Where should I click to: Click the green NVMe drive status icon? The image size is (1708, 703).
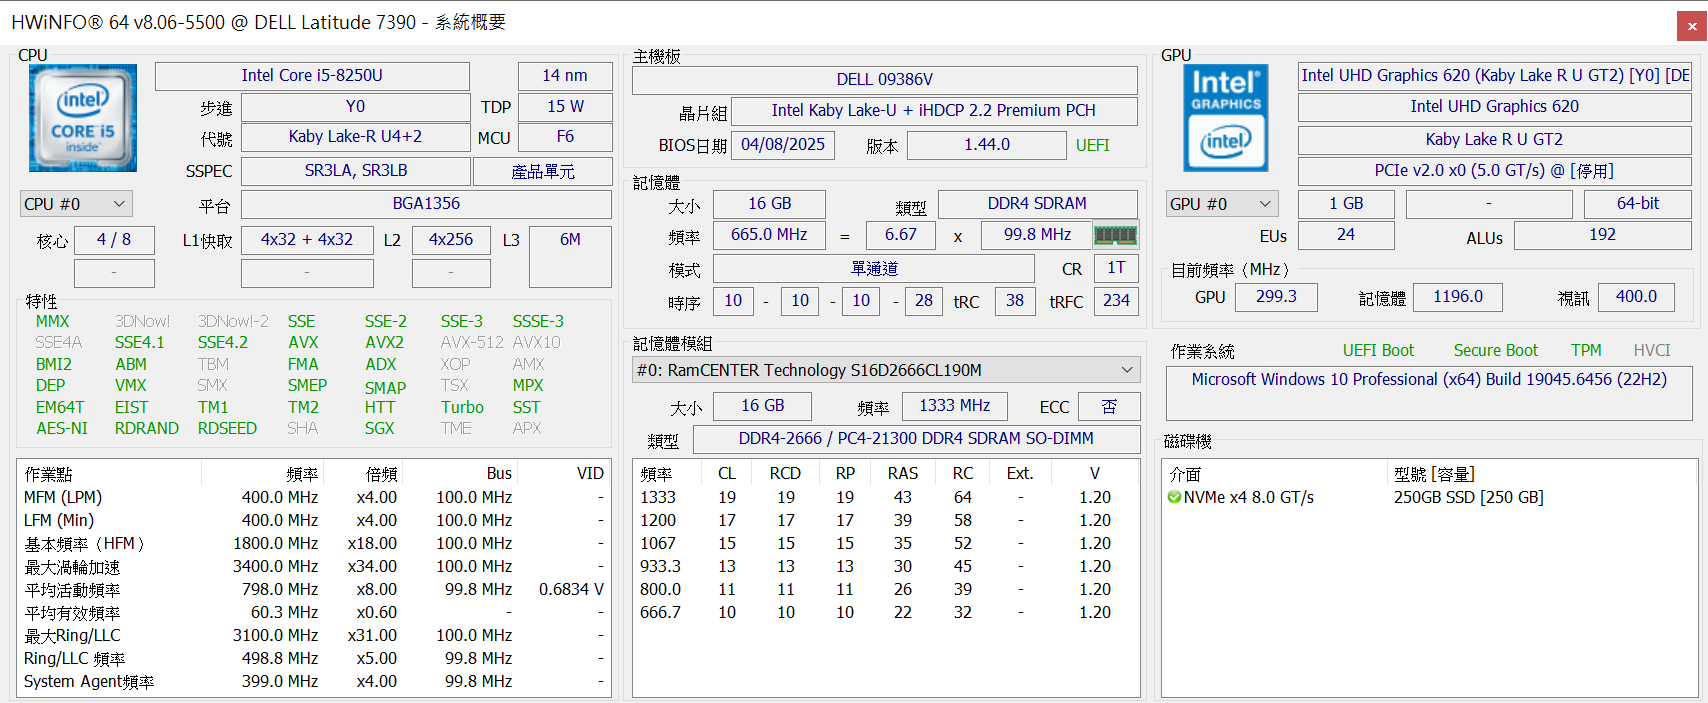pos(1174,497)
